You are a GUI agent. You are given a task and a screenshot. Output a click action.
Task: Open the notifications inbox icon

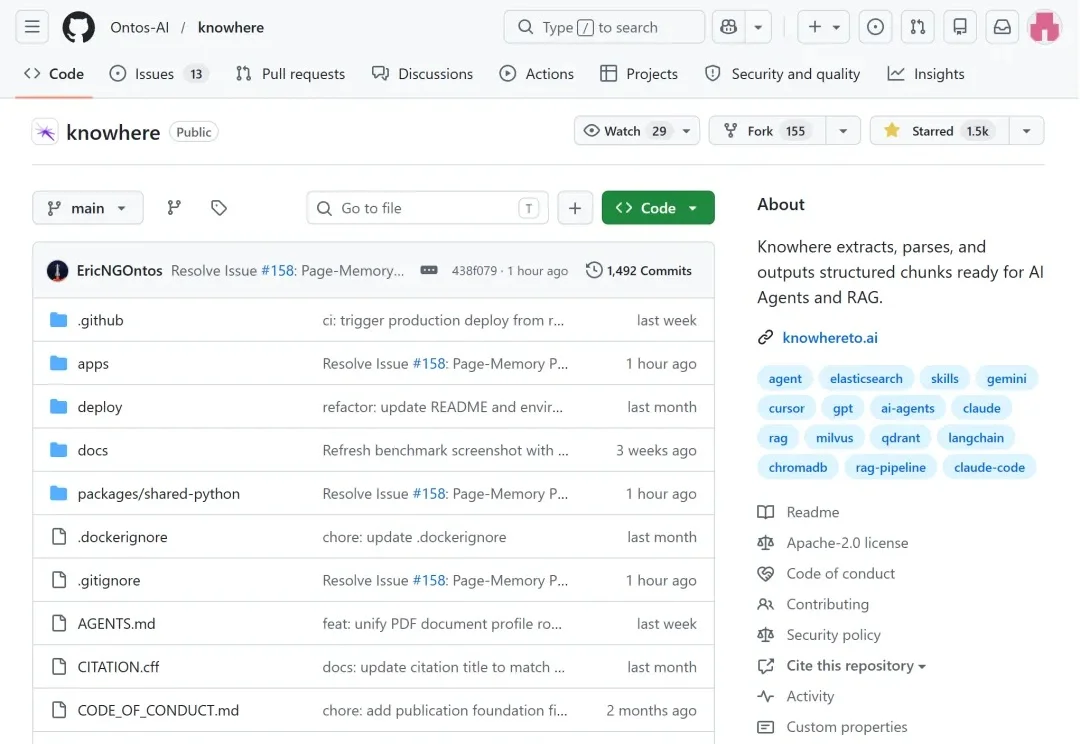coord(1002,28)
